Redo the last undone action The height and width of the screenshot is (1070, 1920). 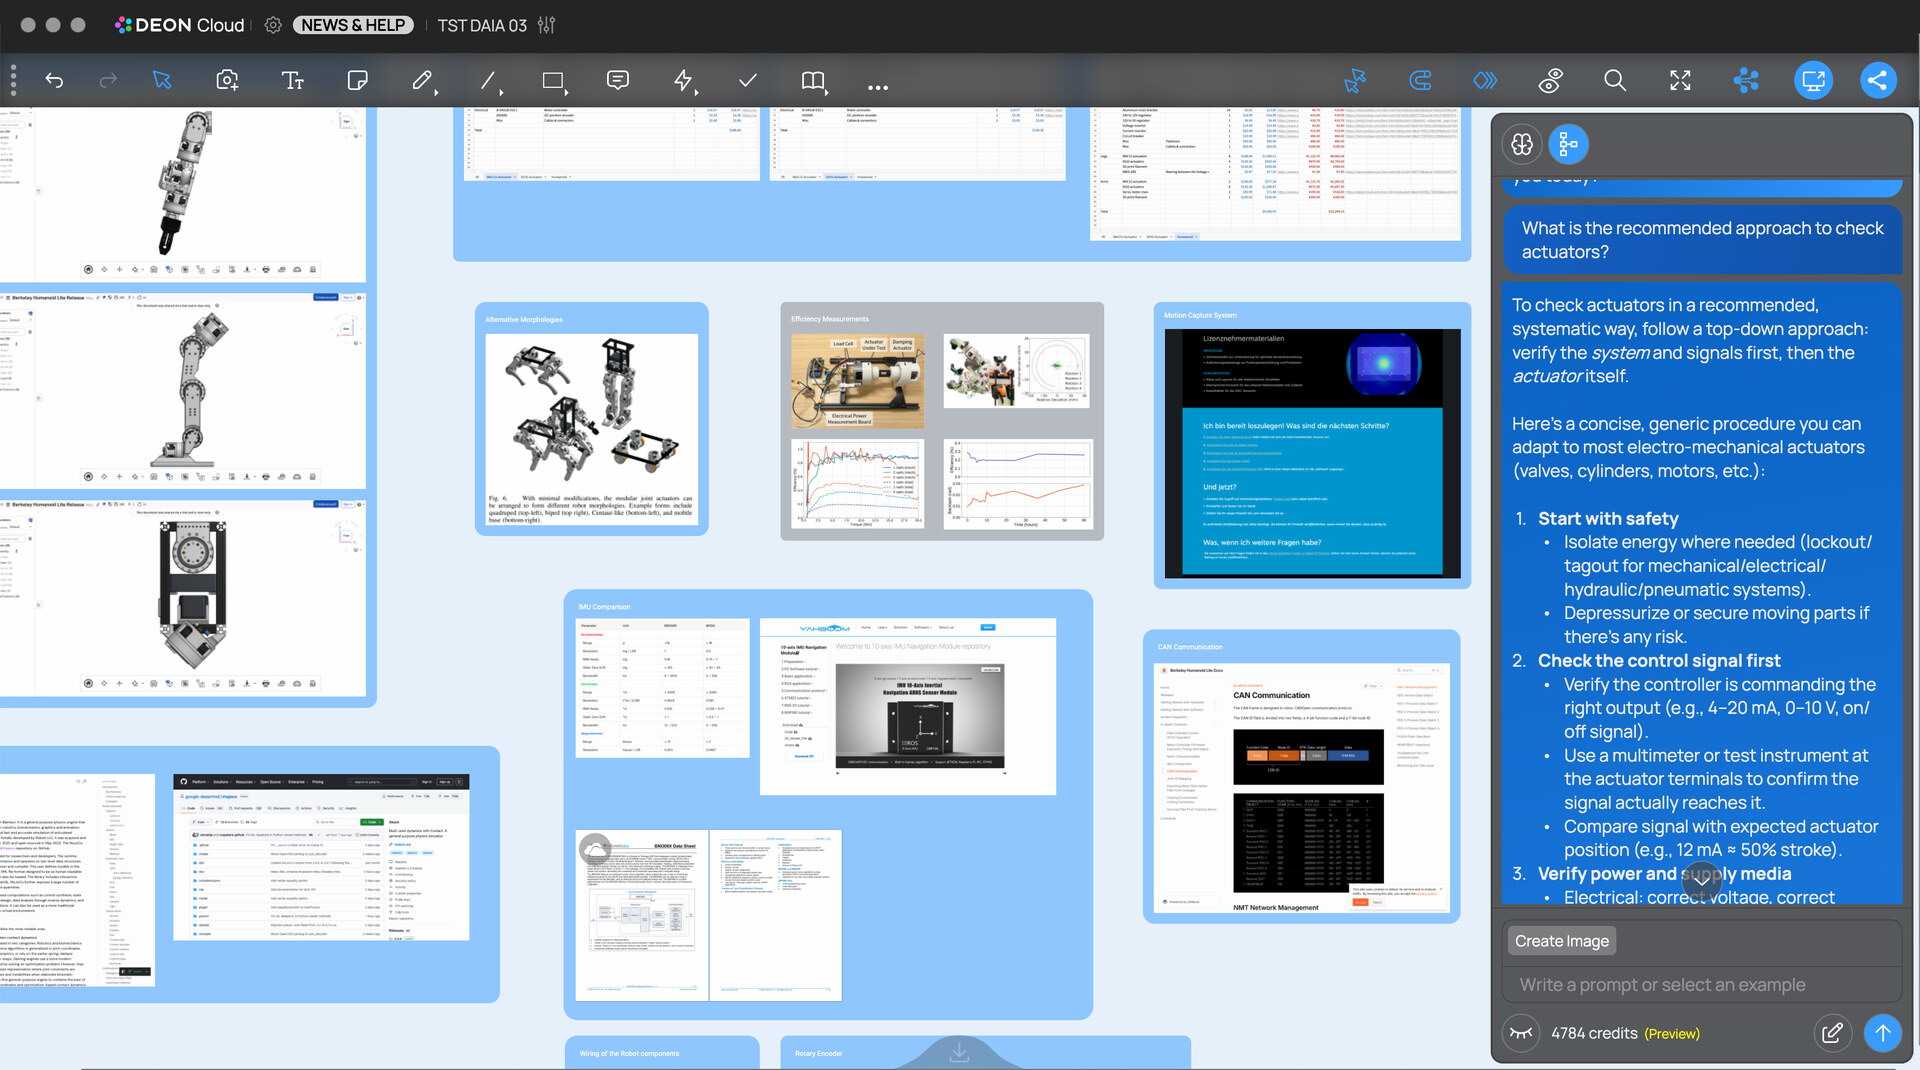click(x=108, y=80)
